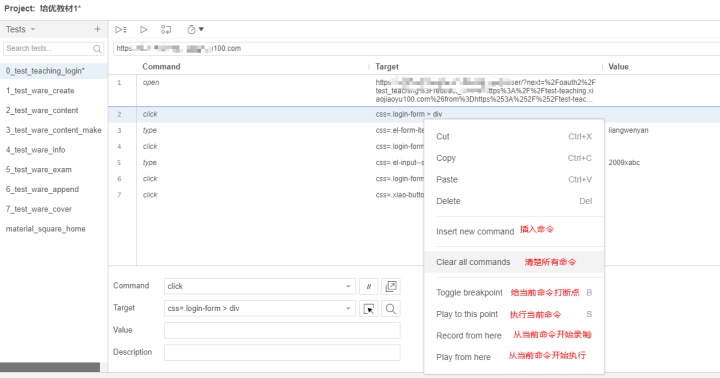The height and width of the screenshot is (378, 720).
Task: Open Tests panel dropdown arrow
Action: (x=33, y=29)
